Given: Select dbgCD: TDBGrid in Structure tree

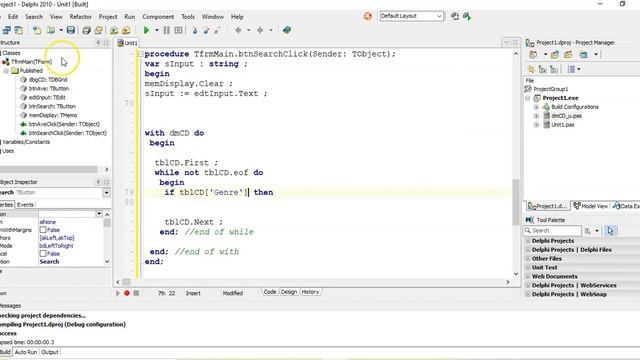Looking at the screenshot, I should (48, 80).
